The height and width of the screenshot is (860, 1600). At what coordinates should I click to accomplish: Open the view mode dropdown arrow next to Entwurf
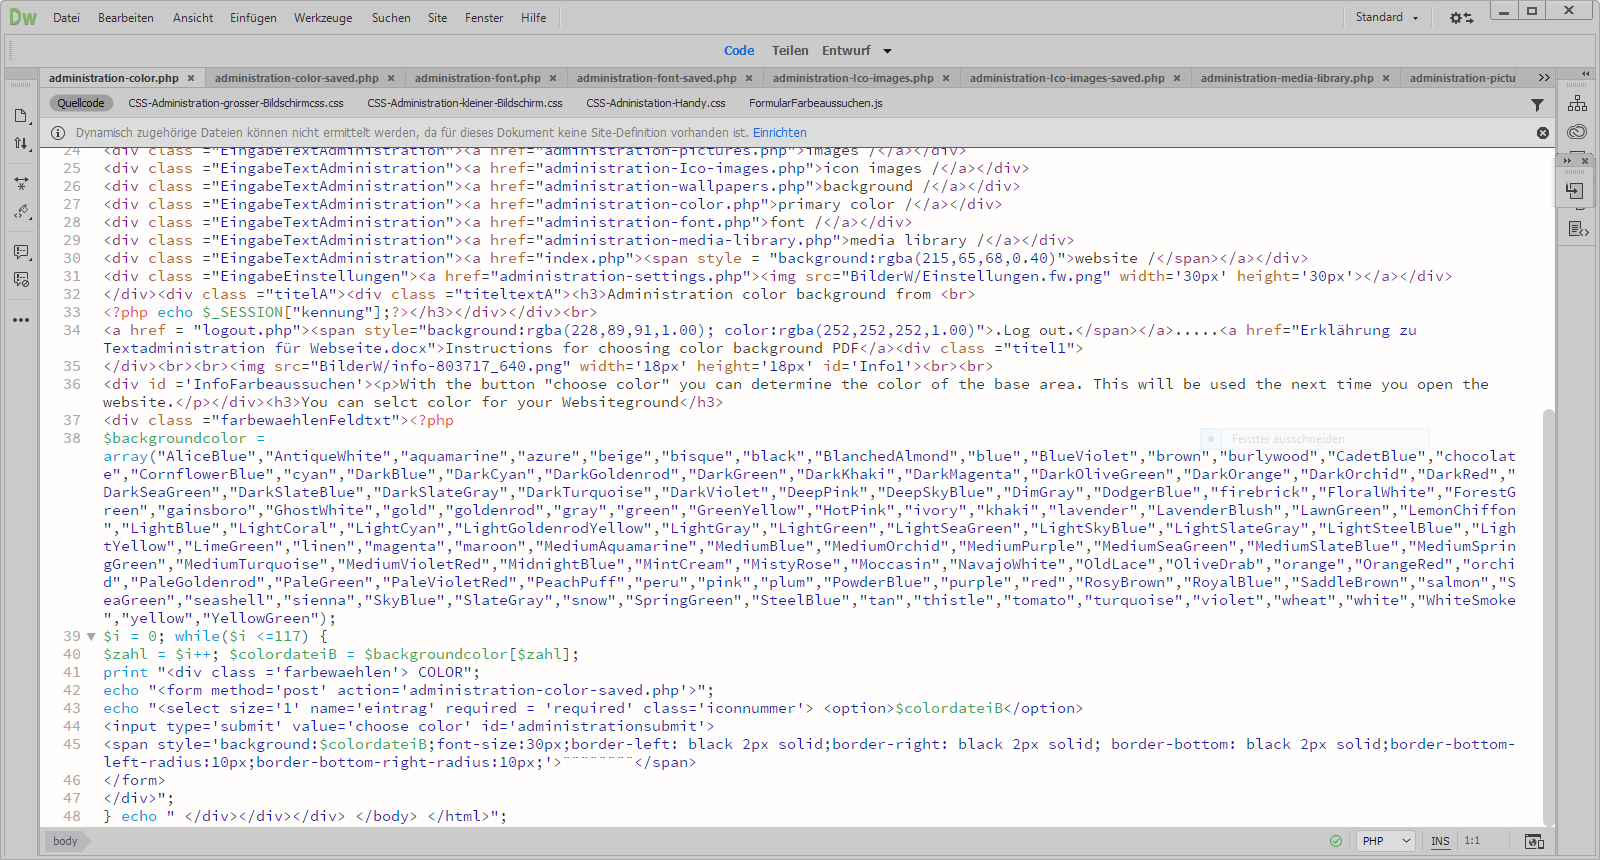(887, 51)
